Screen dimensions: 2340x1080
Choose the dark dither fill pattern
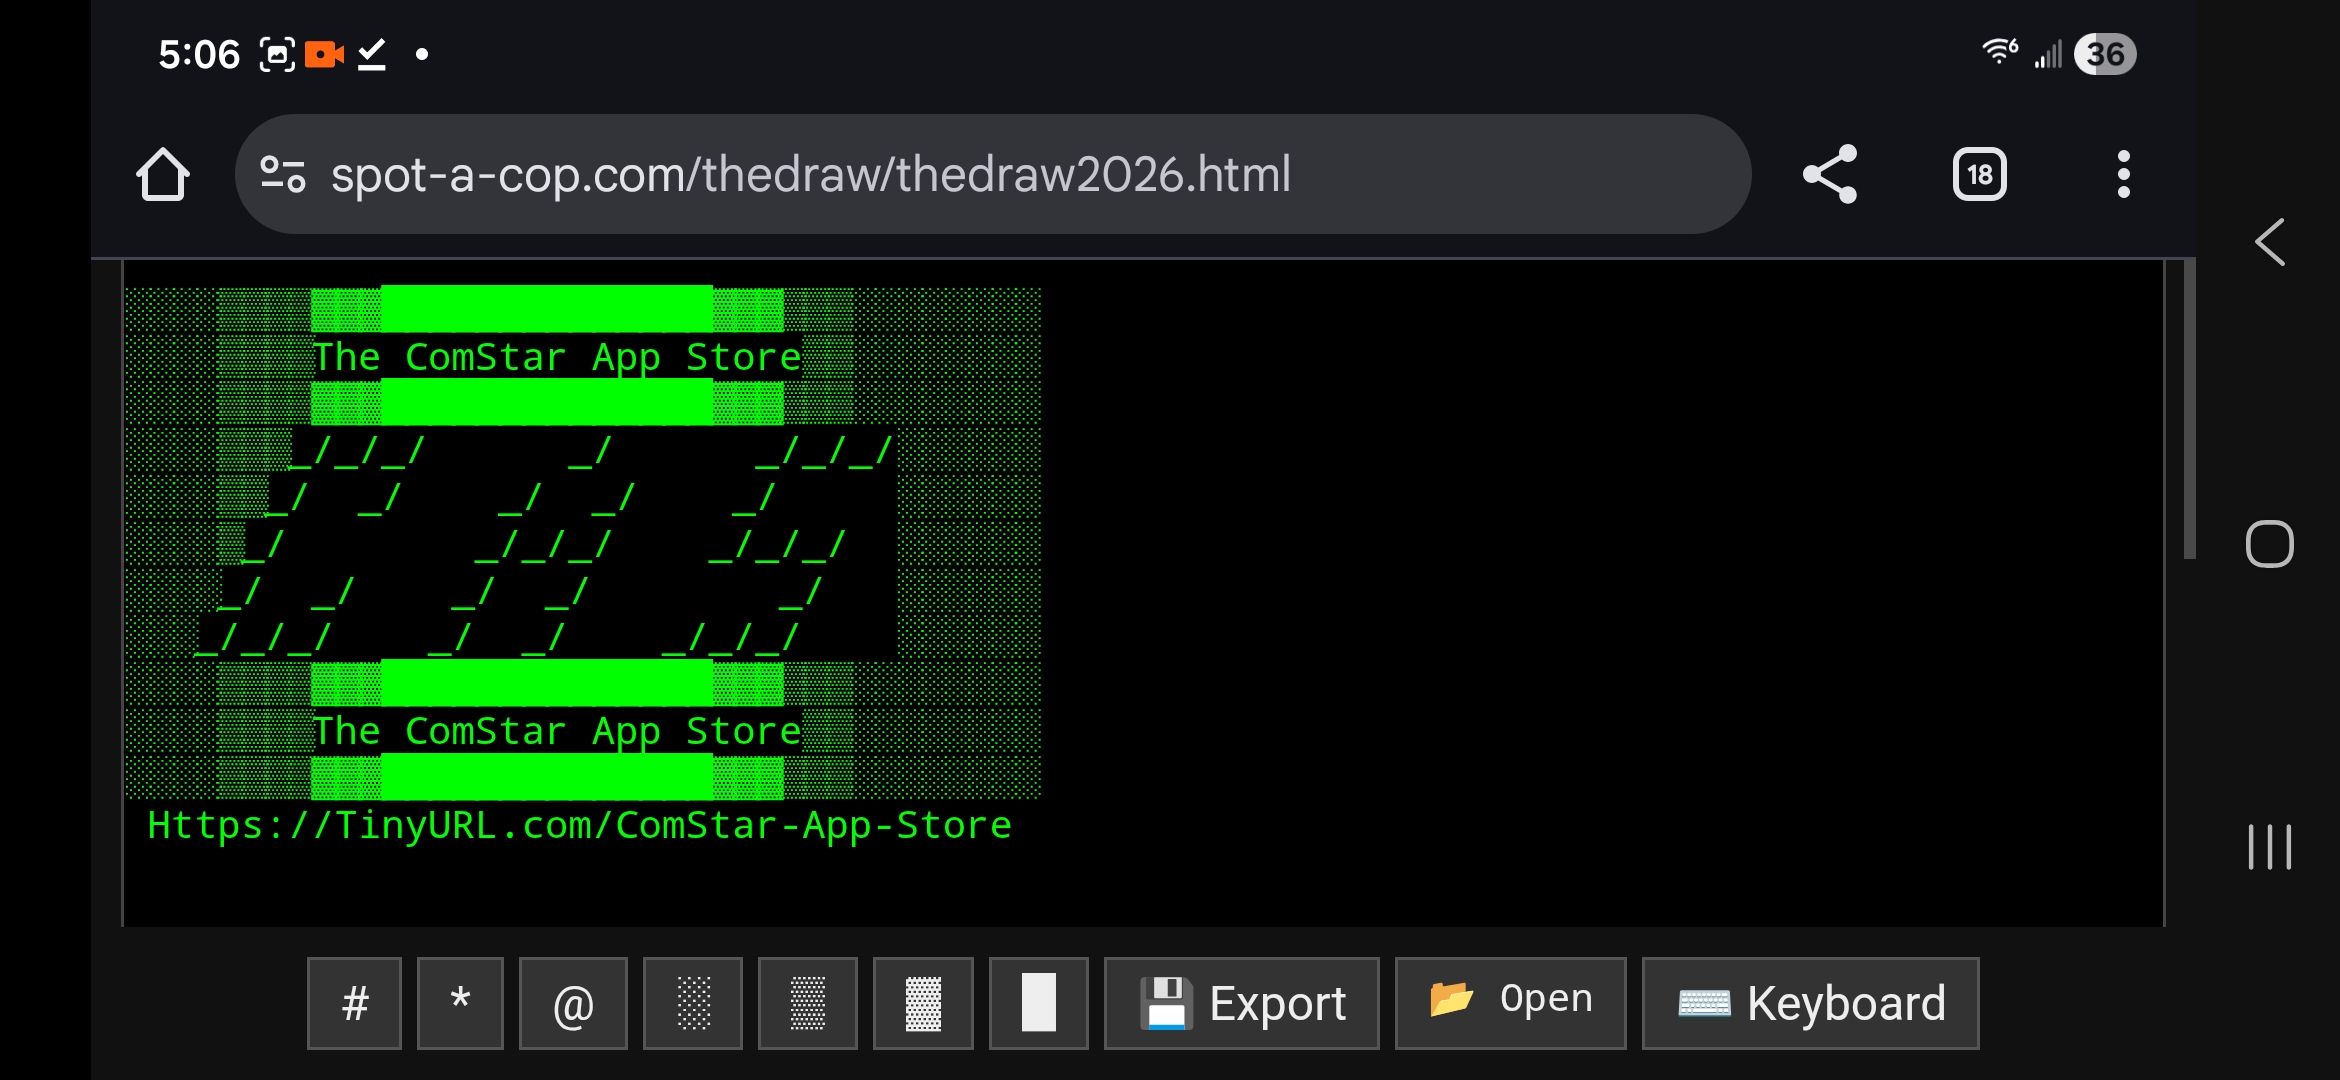point(922,1003)
